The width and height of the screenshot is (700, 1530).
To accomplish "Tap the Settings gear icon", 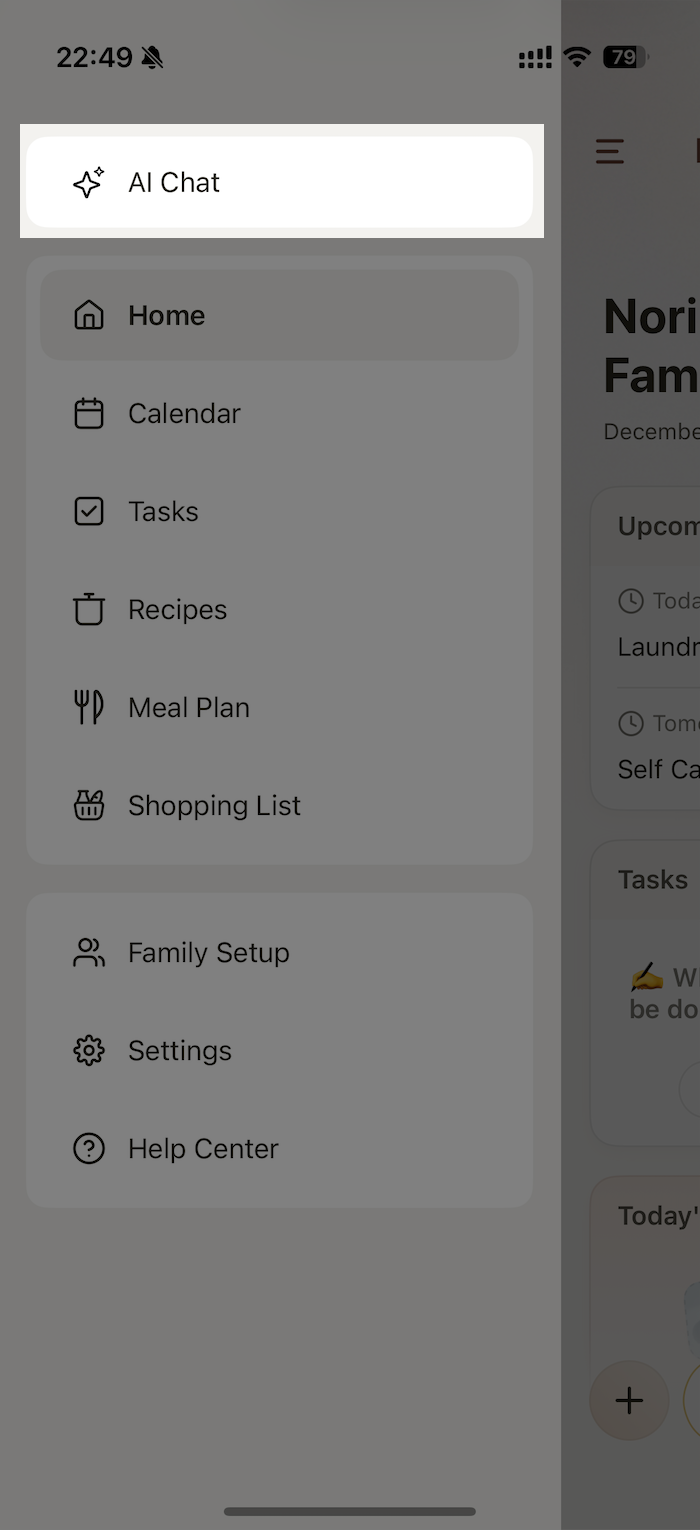I will tap(89, 1051).
